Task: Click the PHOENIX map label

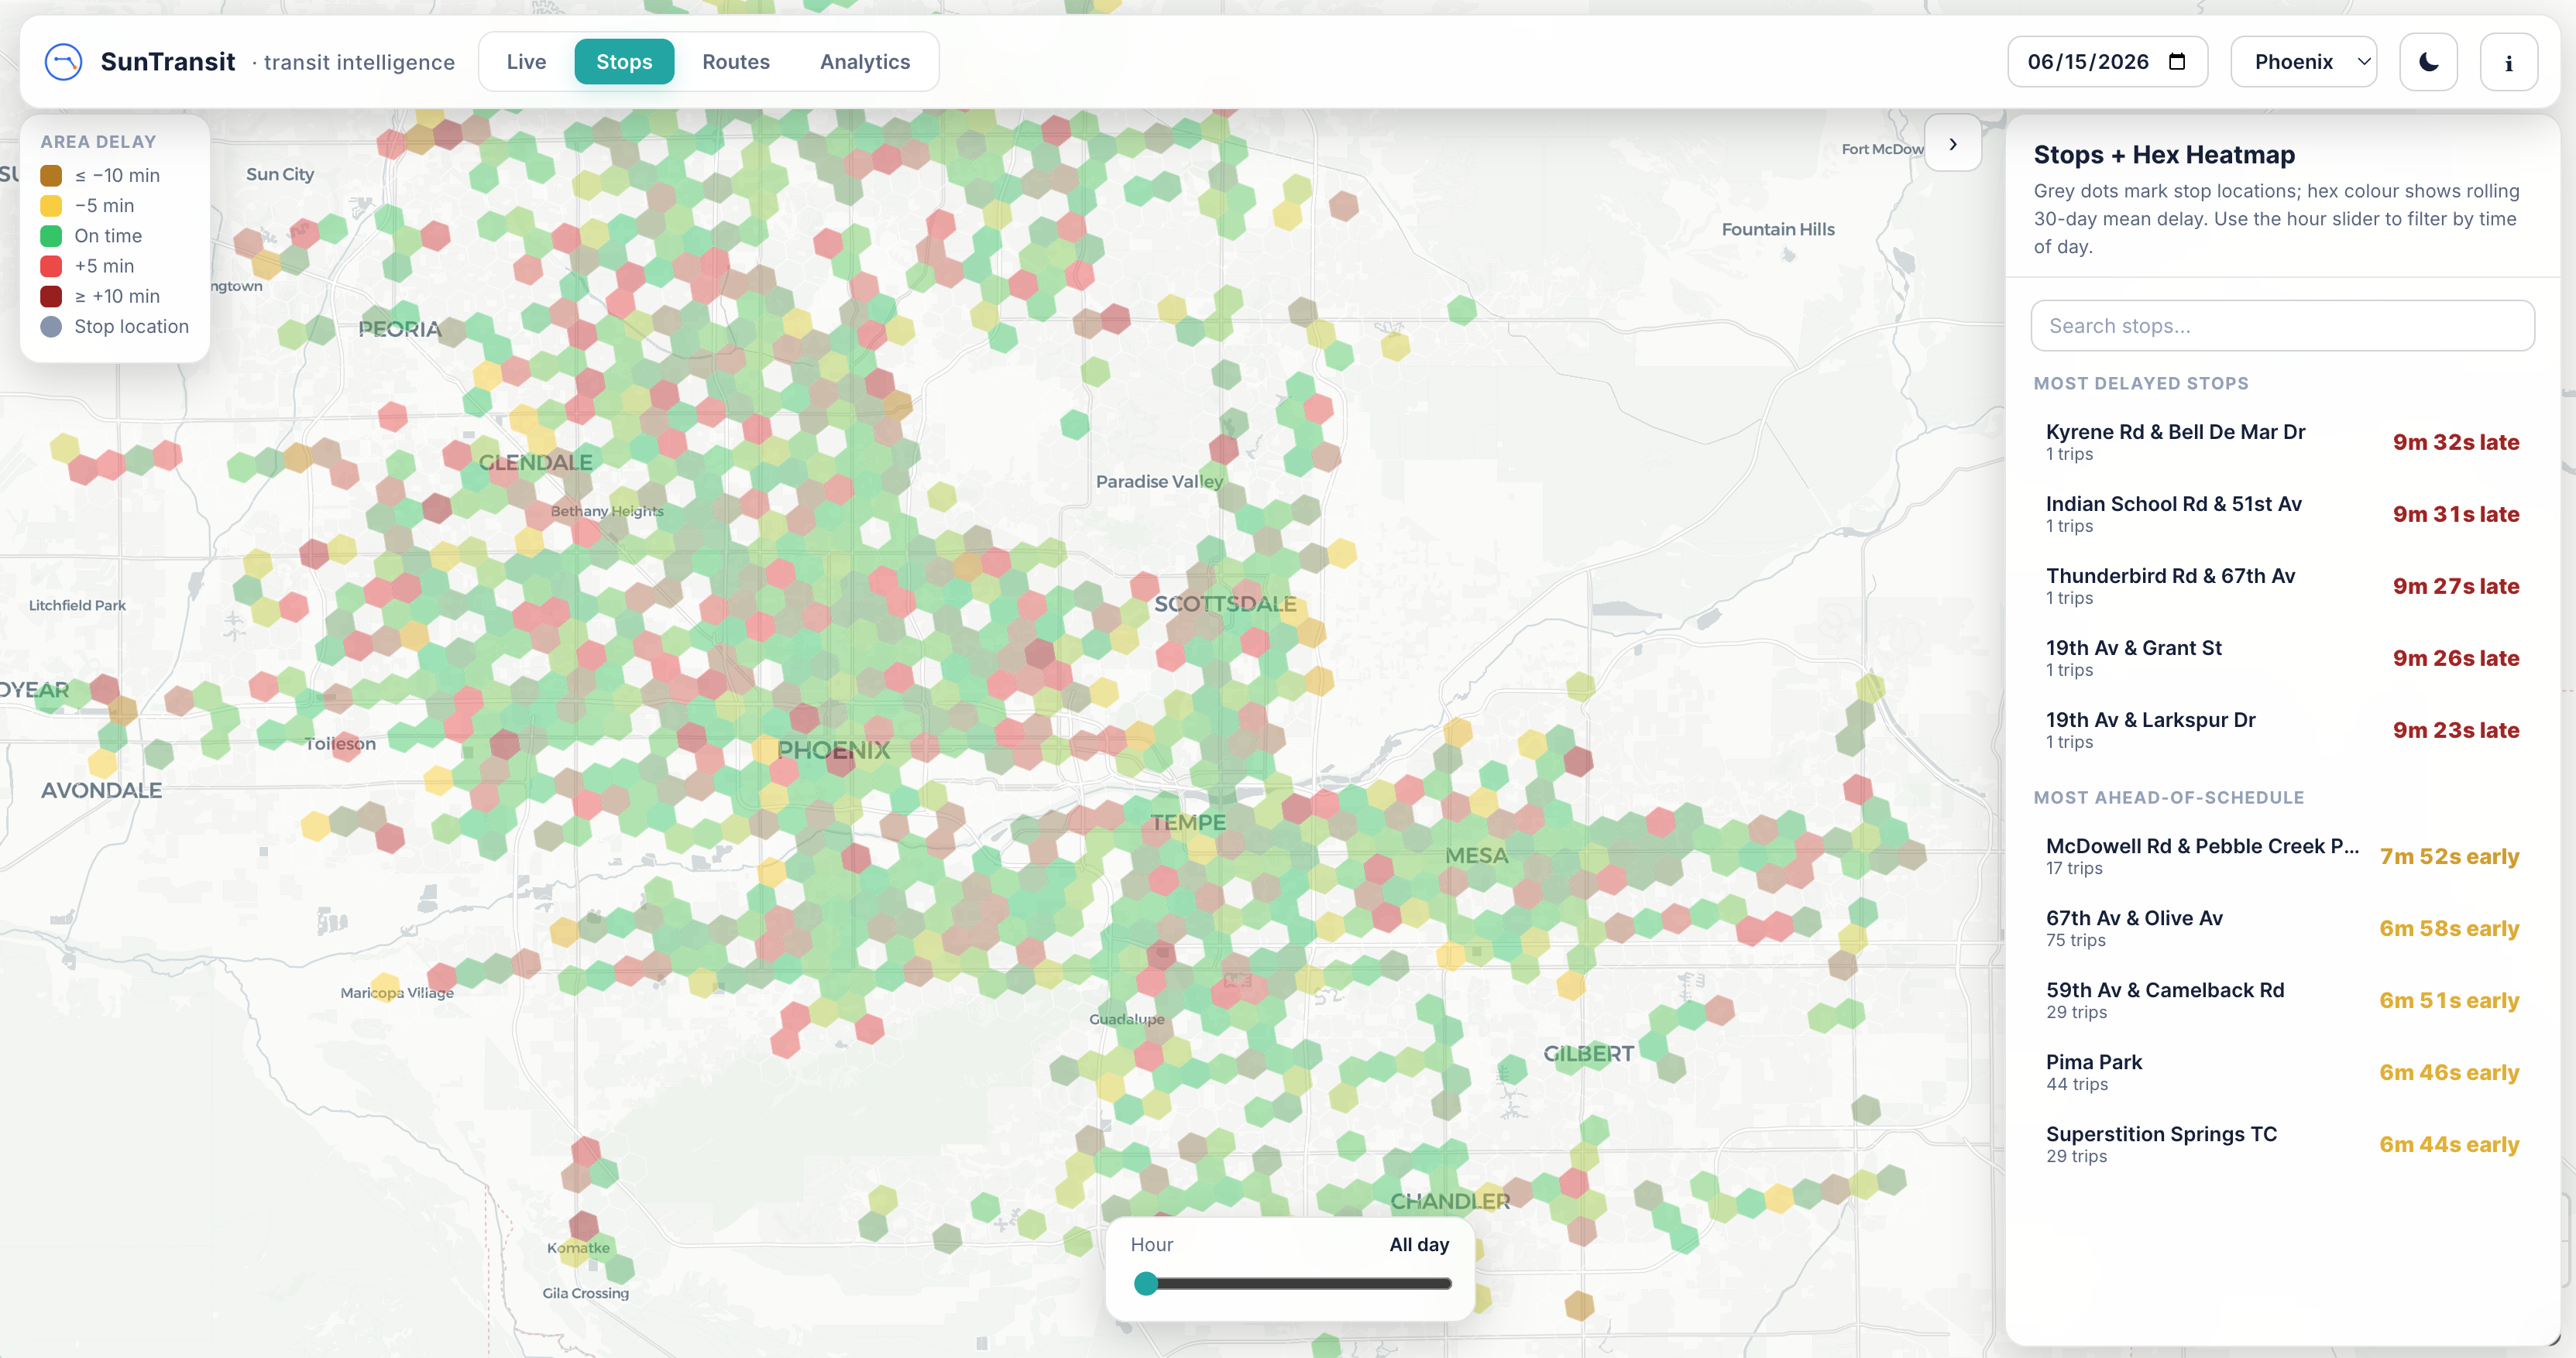Action: 833,750
